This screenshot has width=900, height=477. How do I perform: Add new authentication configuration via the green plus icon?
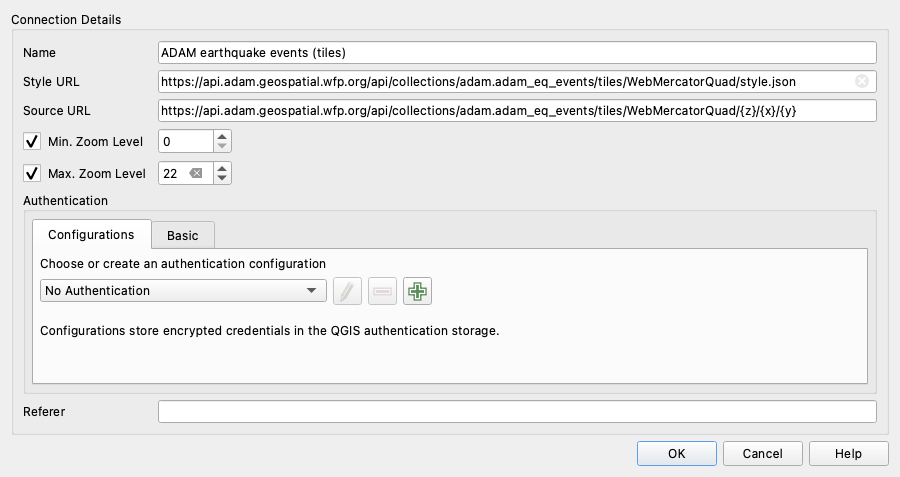tap(417, 291)
